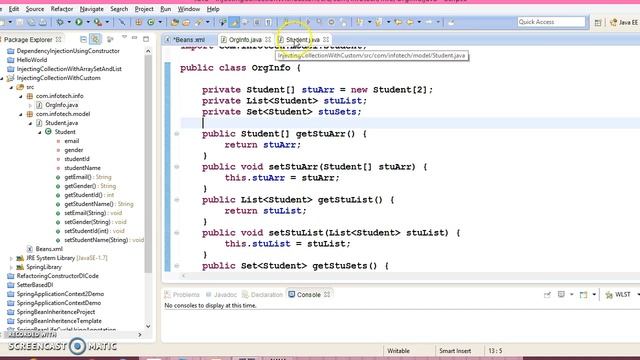Click the Run Last Tool icon
The height and width of the screenshot is (360, 640).
click(97, 22)
